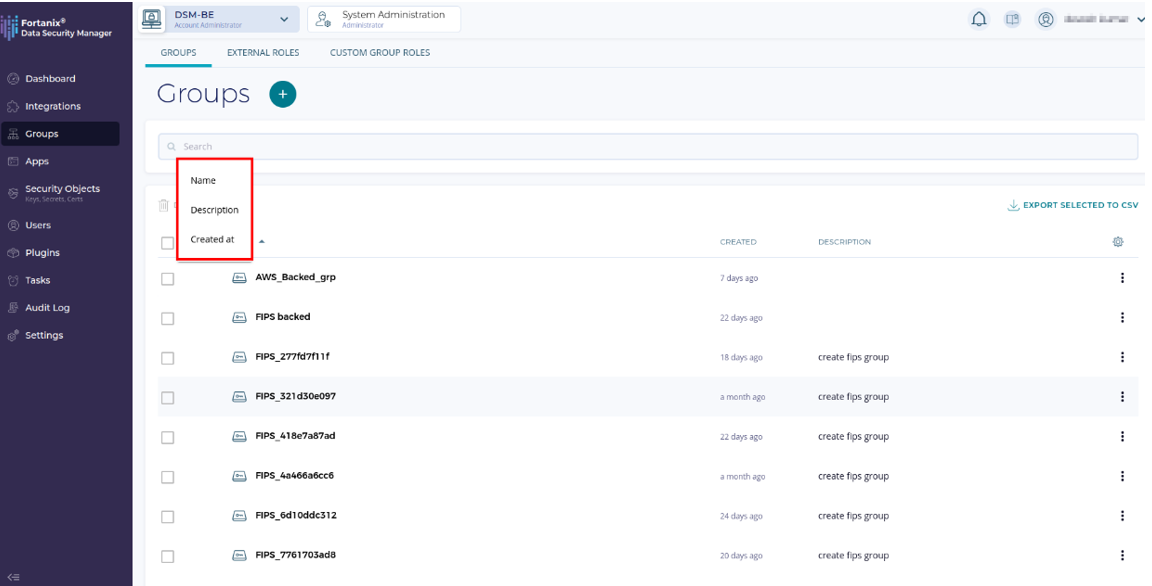The image size is (1152, 586).
Task: Click the column settings gear icon
Action: [1118, 242]
